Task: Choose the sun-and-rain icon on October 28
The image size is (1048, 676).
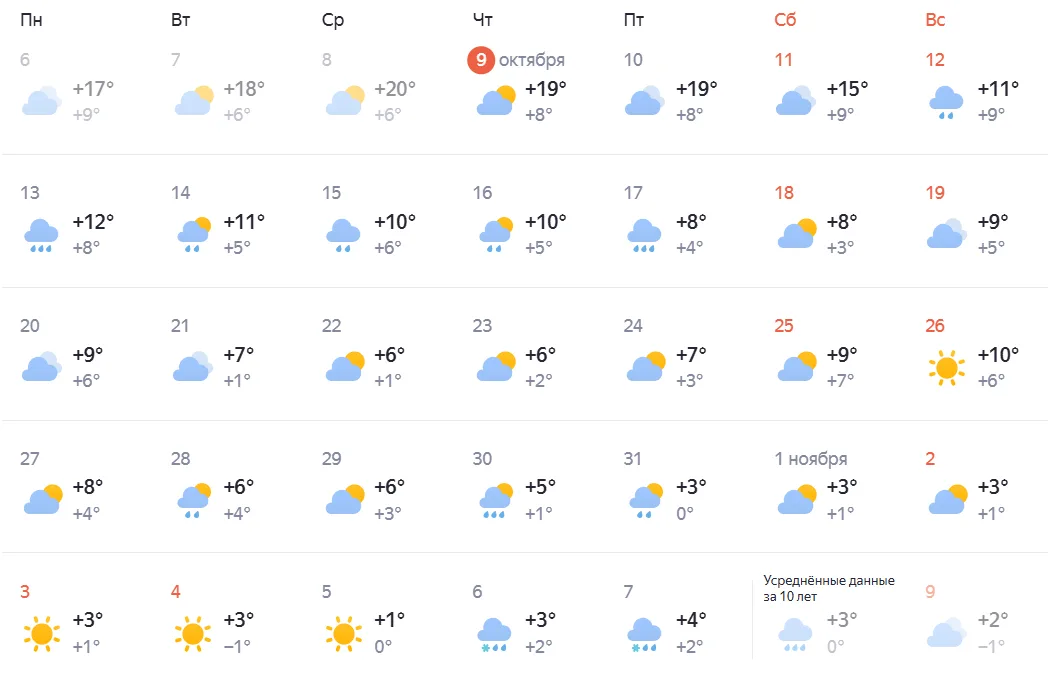Action: [192, 500]
